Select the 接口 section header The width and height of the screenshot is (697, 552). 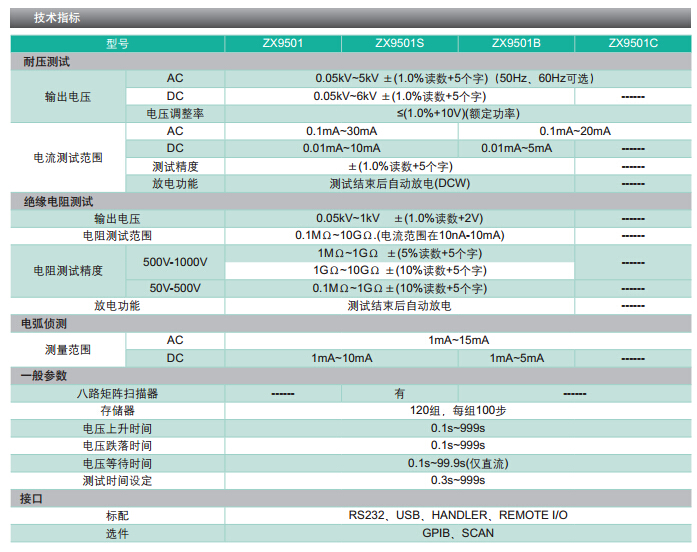[32, 498]
